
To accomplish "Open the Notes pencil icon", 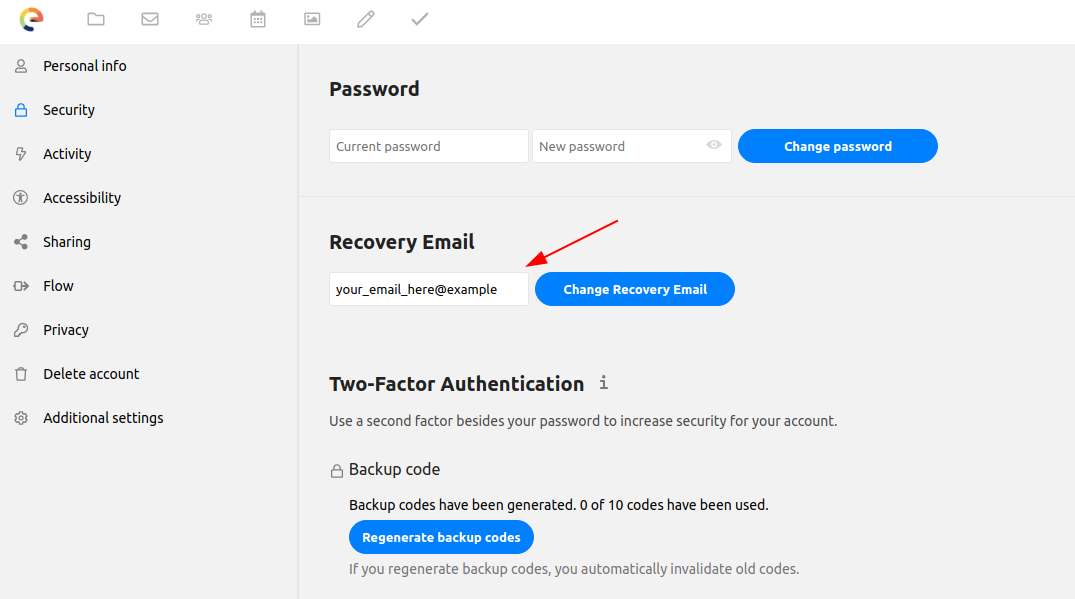I will [365, 18].
